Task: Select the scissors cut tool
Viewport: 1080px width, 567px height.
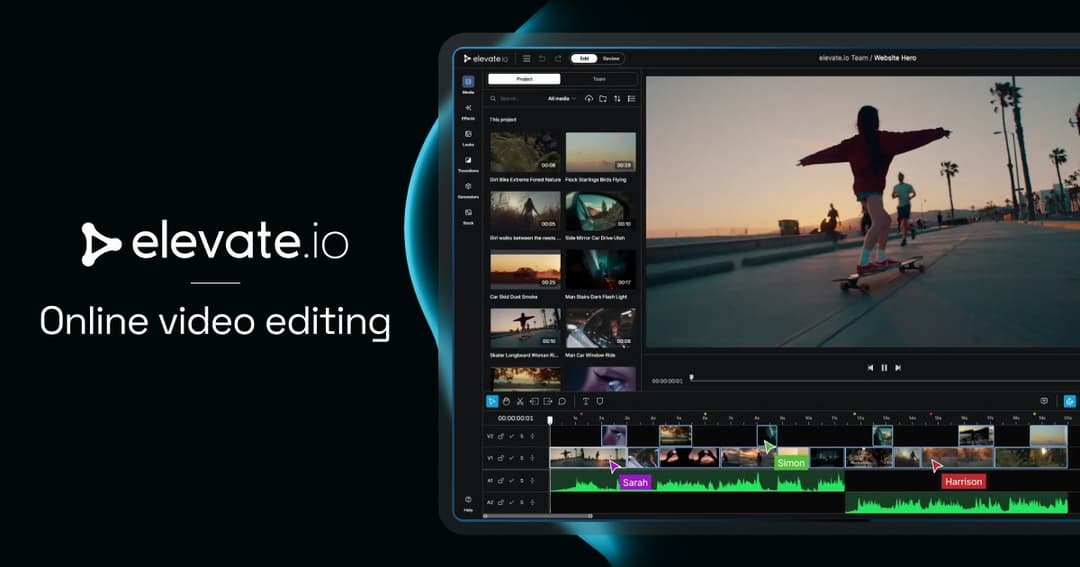Action: point(520,401)
